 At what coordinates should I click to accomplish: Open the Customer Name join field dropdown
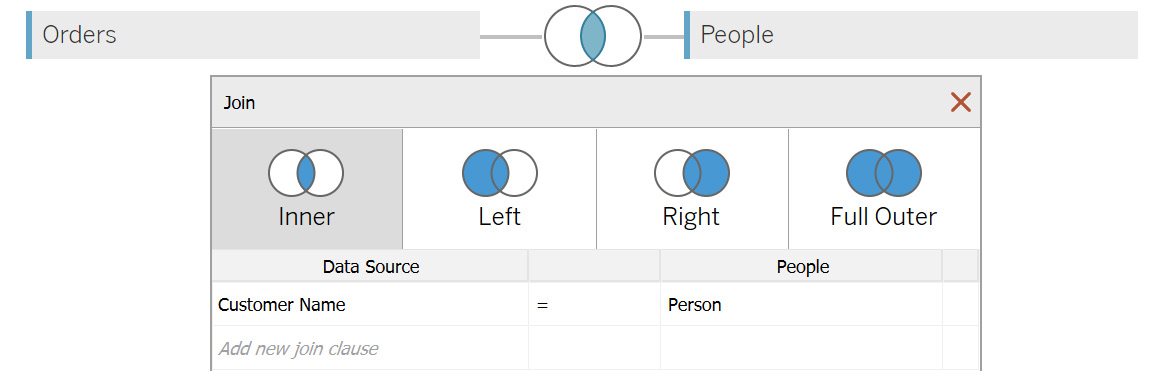370,304
